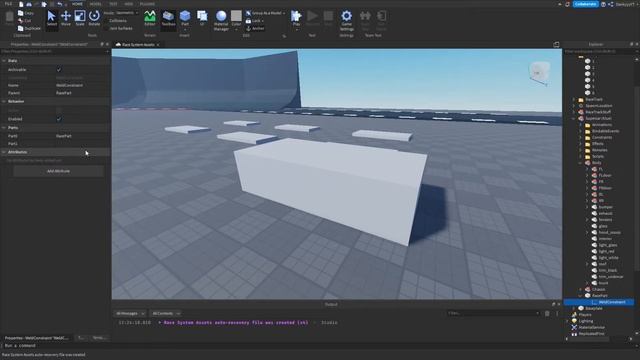Open the FILE menu
Image resolution: width=640 pixels, height=360 pixels.
point(8,4)
